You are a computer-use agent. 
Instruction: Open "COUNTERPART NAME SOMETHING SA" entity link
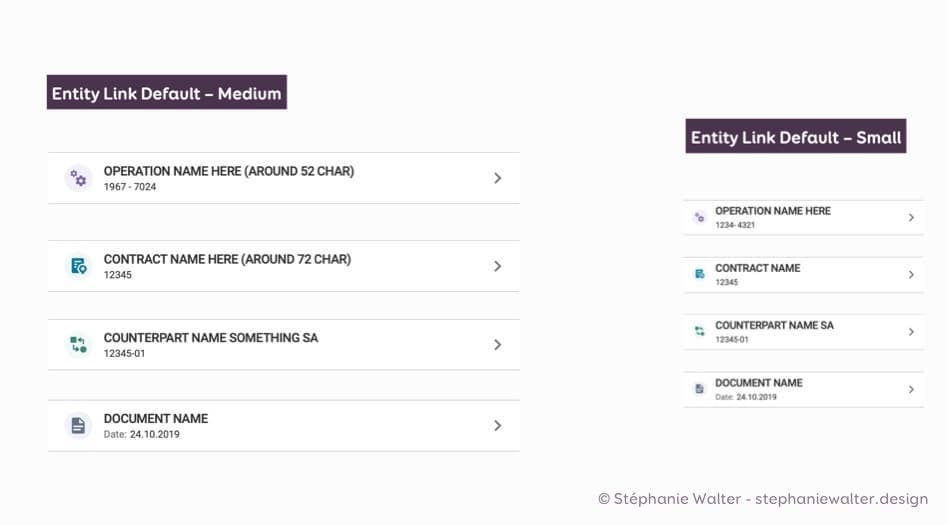210,338
